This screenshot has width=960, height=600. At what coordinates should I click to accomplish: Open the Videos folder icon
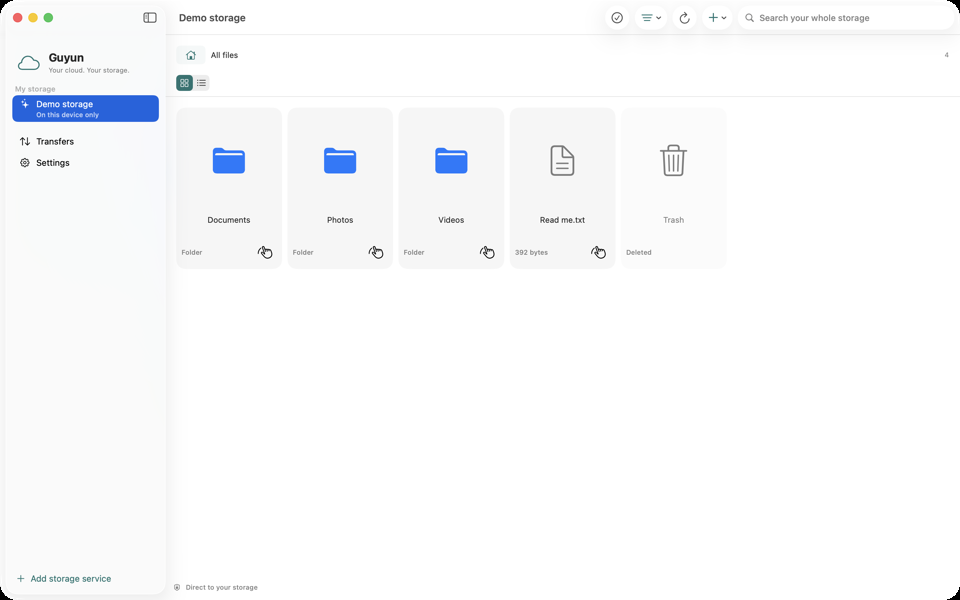(451, 160)
